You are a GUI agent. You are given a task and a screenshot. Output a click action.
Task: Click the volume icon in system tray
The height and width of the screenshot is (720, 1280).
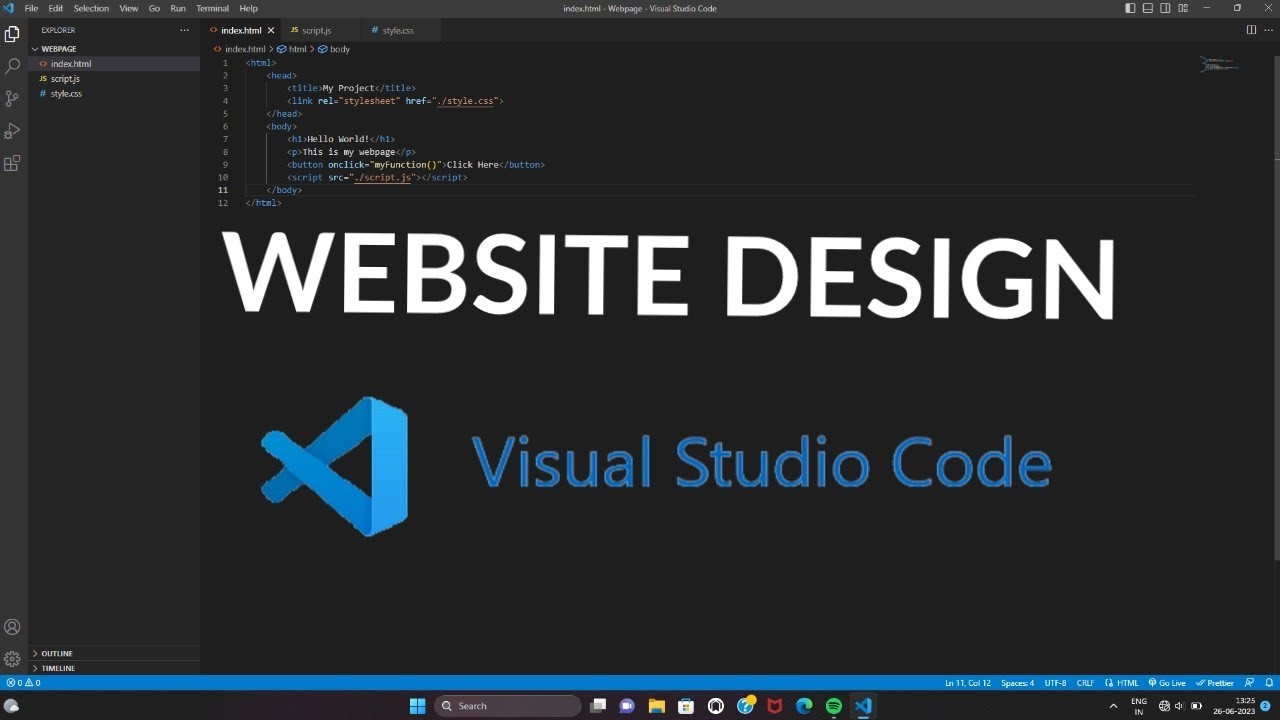click(1178, 706)
